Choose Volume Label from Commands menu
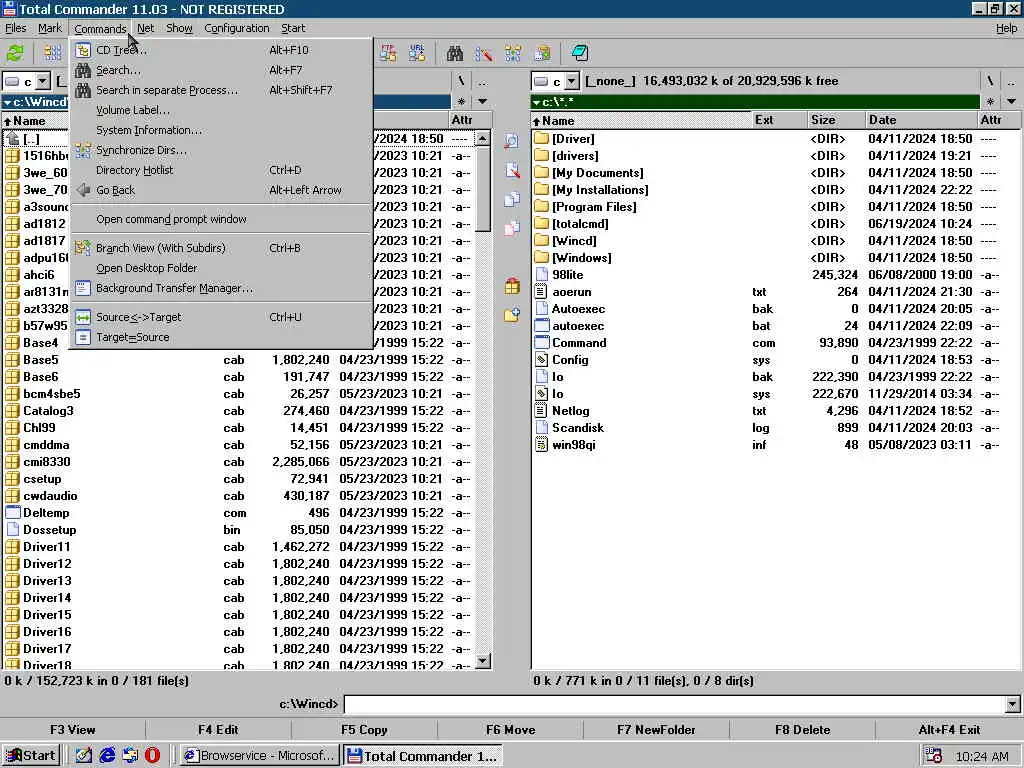 tap(221, 110)
